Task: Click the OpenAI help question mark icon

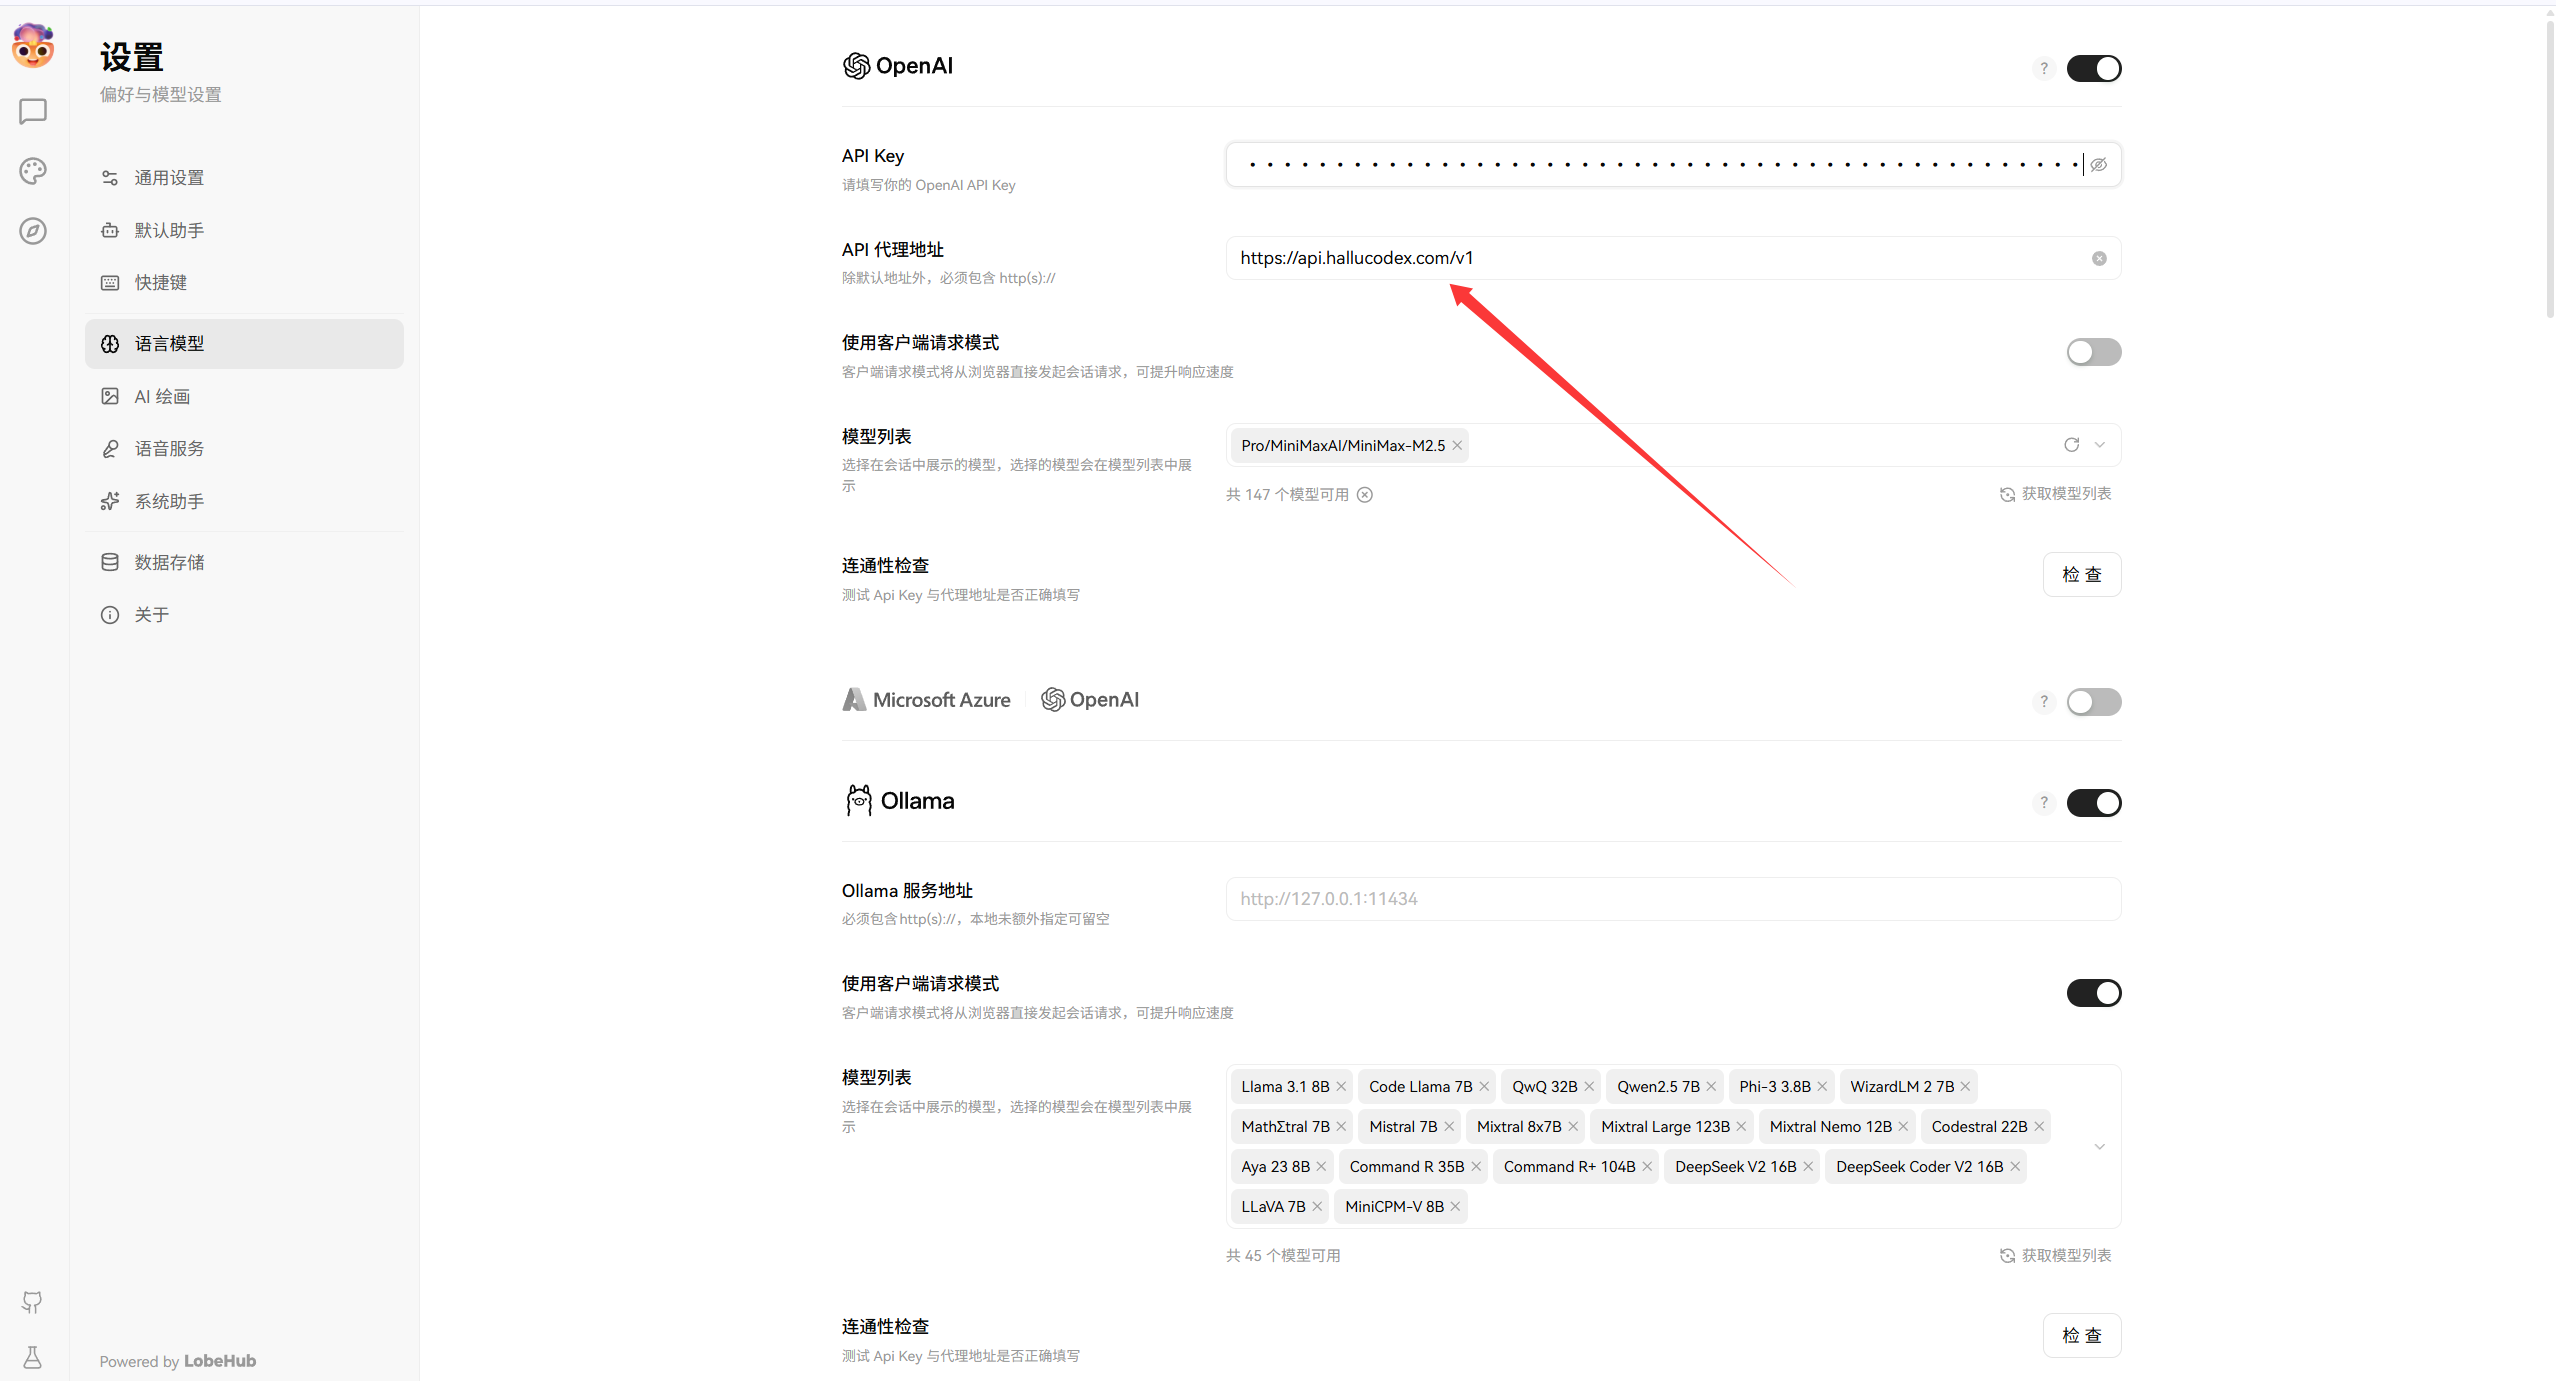Action: click(2044, 68)
